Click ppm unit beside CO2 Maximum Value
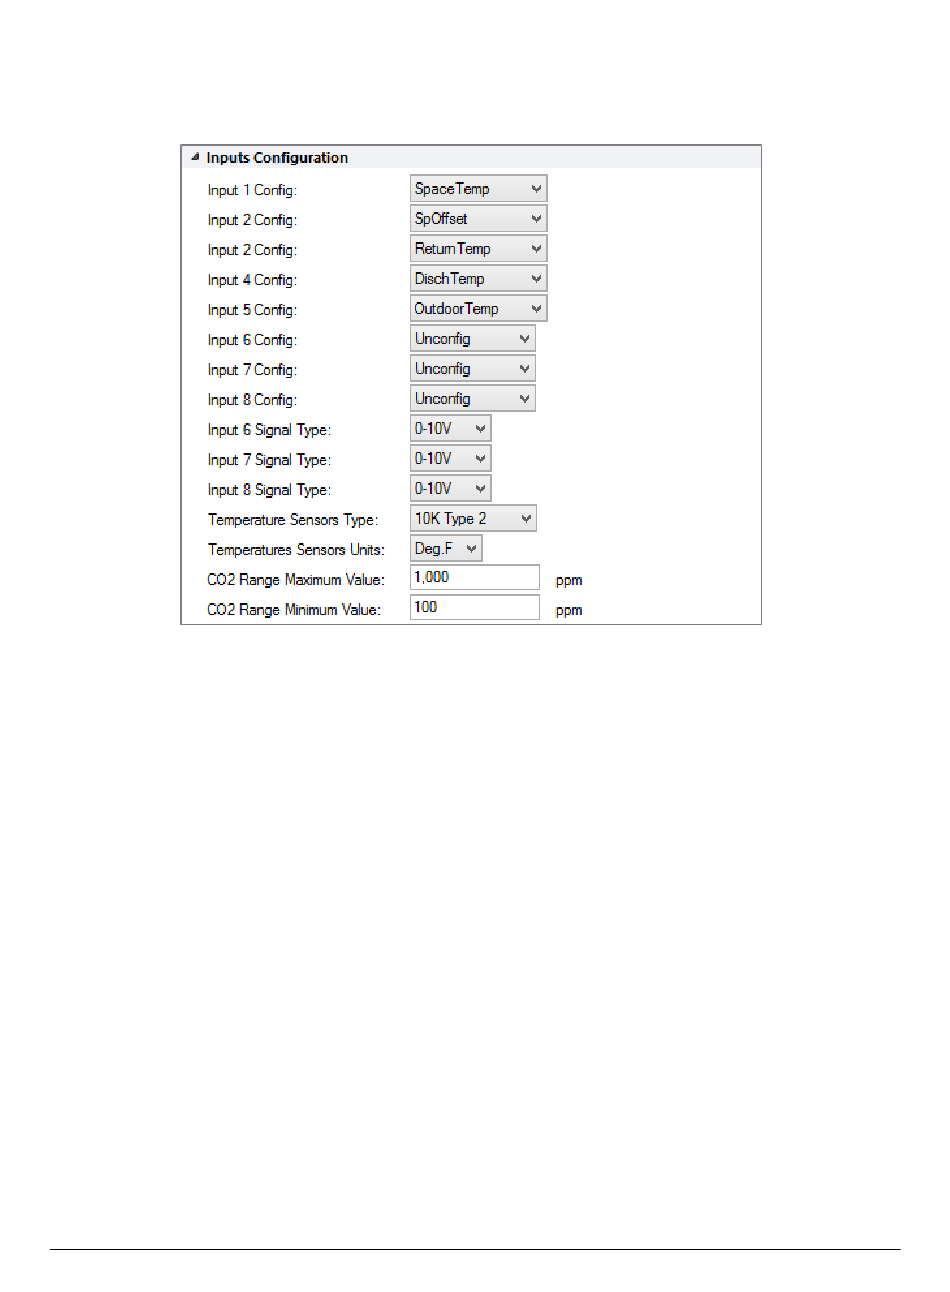Image resolution: width=950 pixels, height=1292 pixels. [x=569, y=581]
